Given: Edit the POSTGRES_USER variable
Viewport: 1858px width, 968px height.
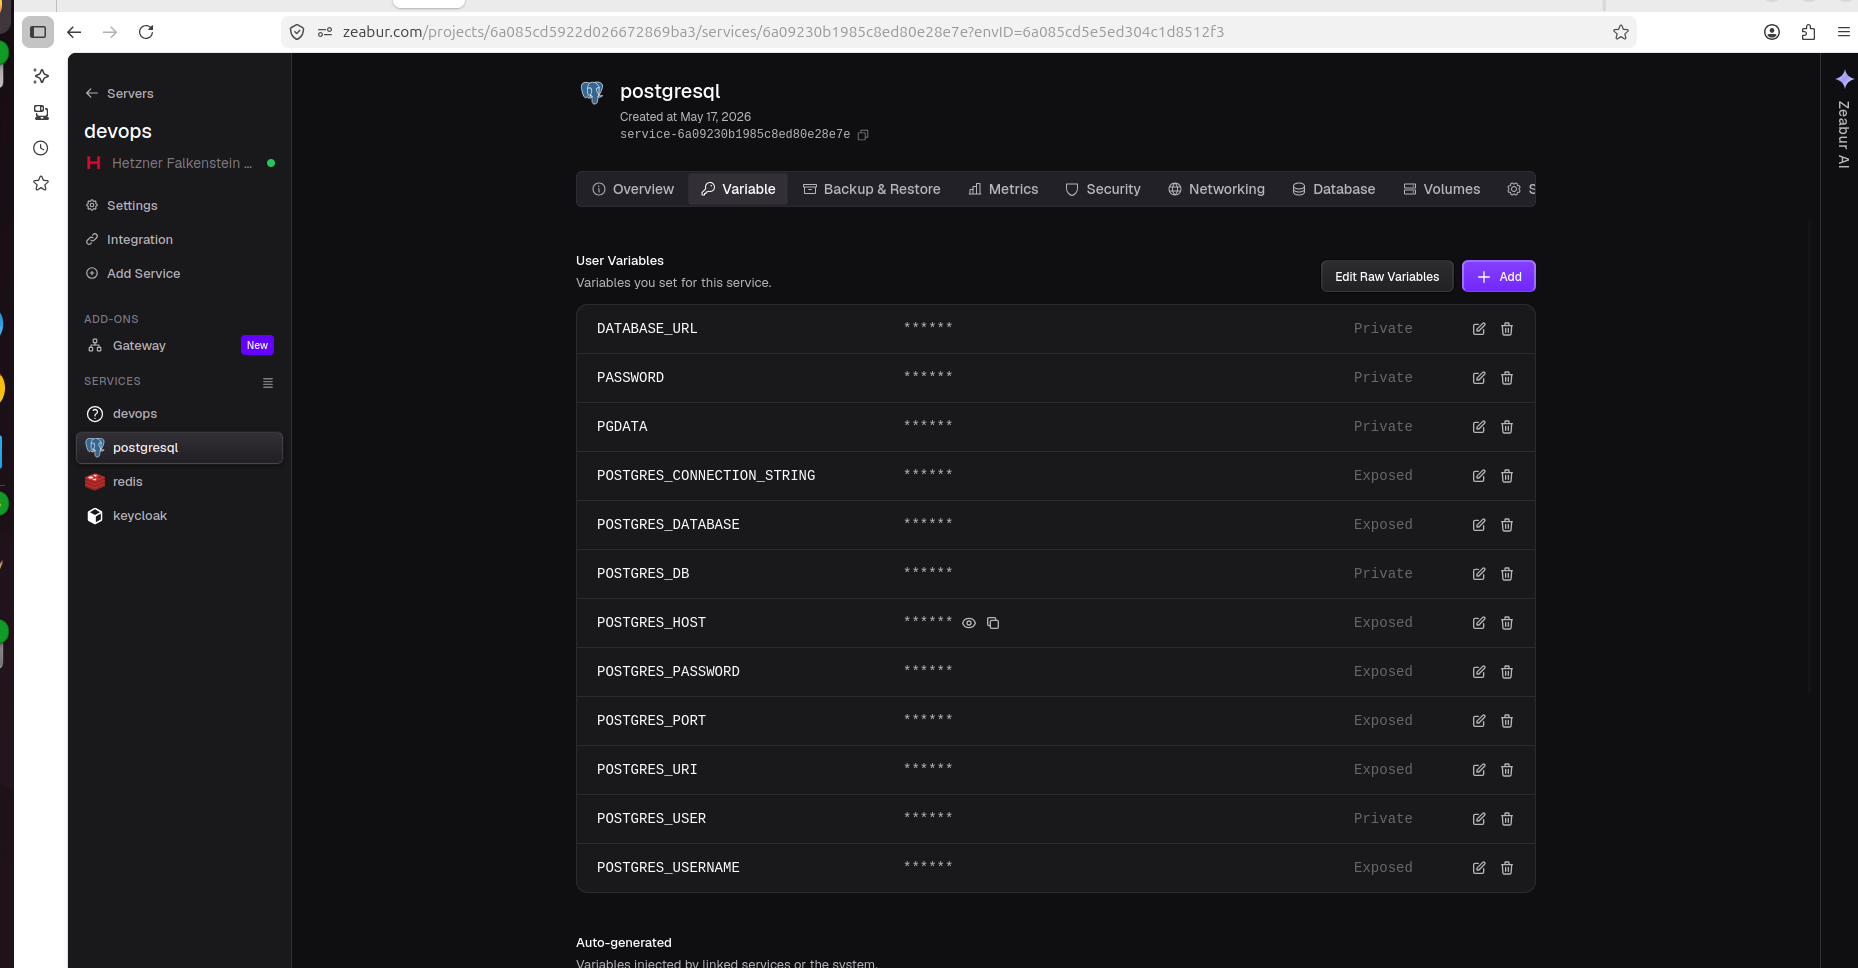Looking at the screenshot, I should [x=1479, y=819].
